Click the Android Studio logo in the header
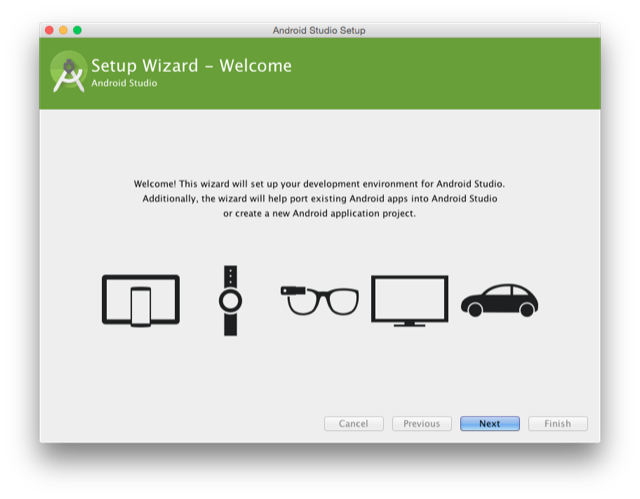640x499 pixels. coord(69,72)
